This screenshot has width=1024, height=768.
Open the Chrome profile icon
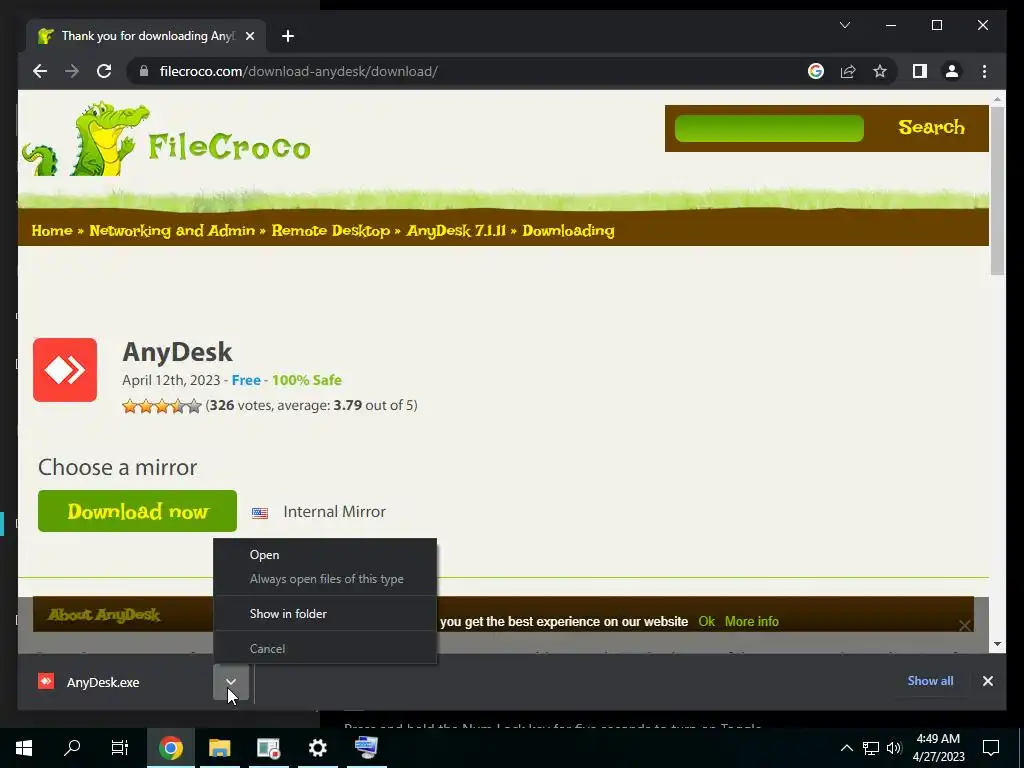pos(952,71)
